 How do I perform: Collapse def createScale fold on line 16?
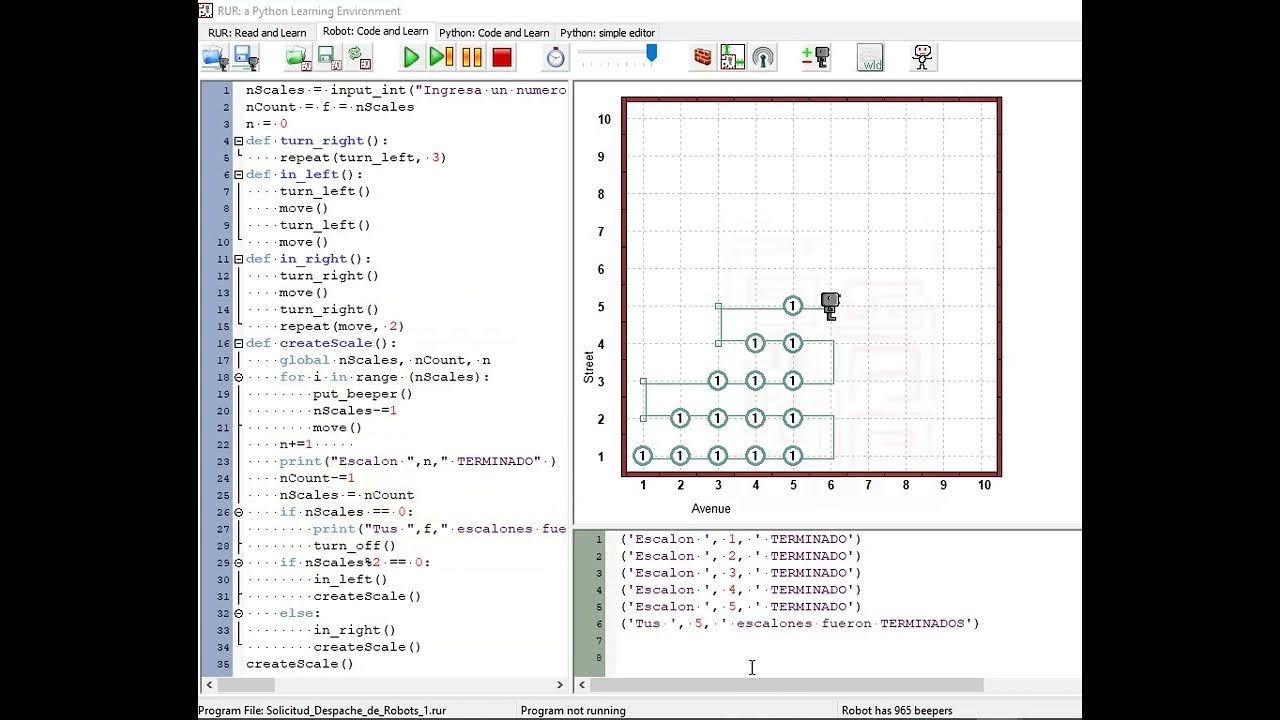[238, 343]
